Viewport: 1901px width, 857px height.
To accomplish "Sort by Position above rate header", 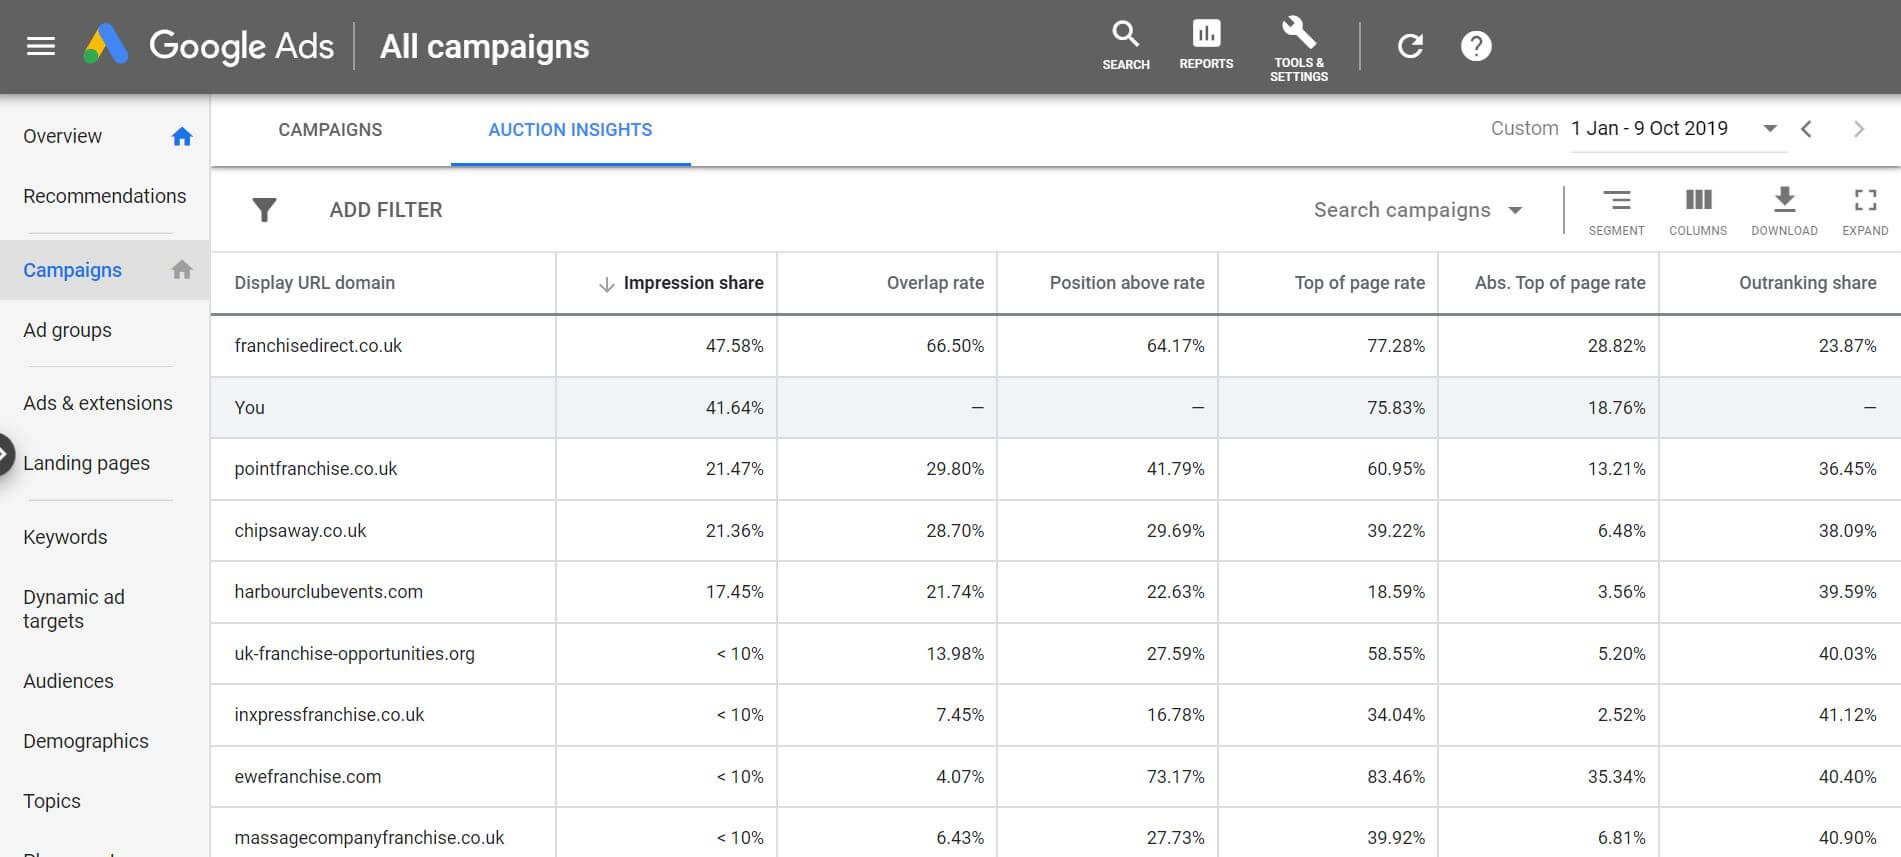I will (x=1127, y=283).
